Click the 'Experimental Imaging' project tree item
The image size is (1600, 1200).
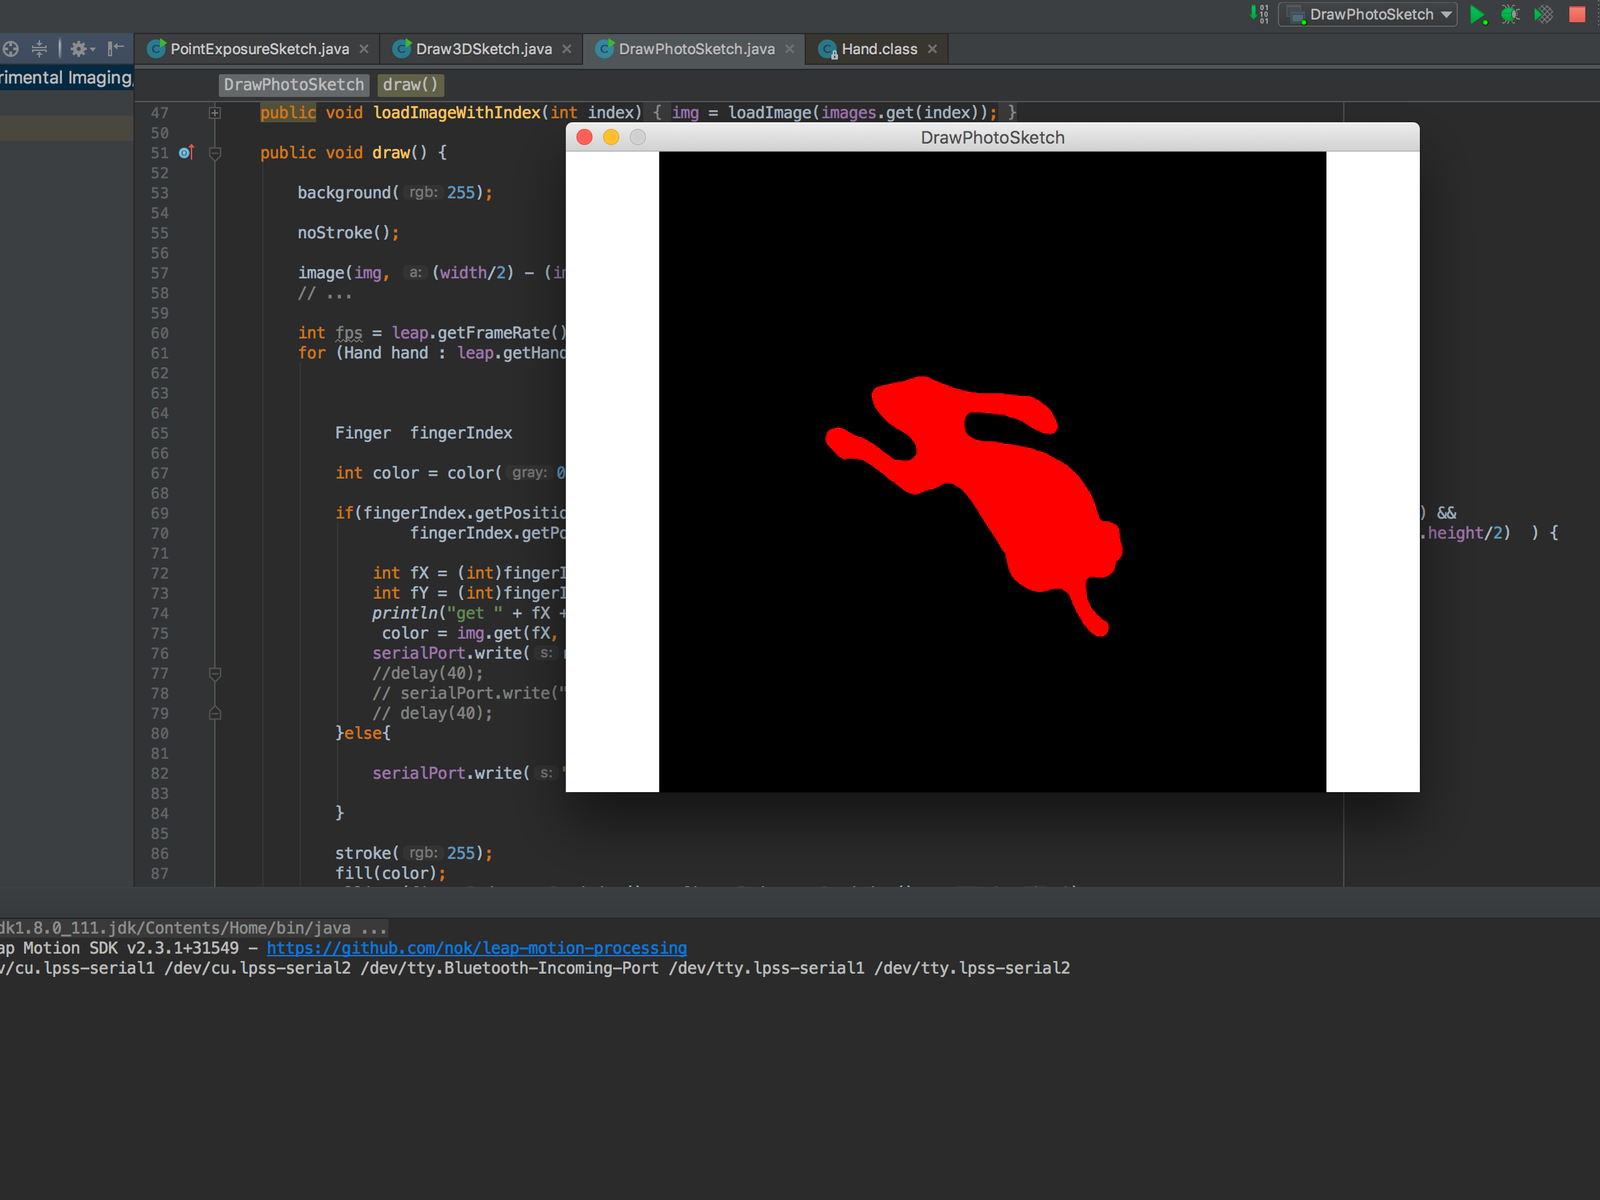[x=66, y=78]
